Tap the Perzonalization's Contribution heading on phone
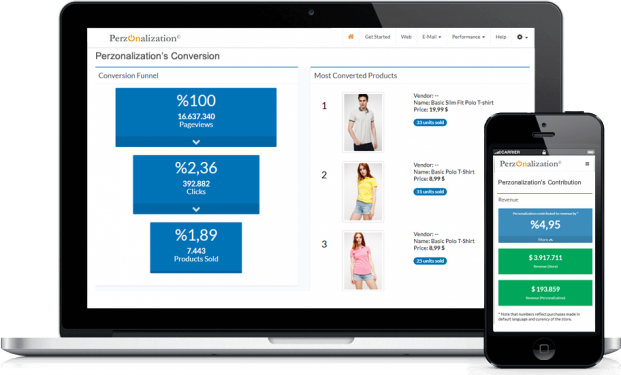This screenshot has height=375, width=621. pyautogui.click(x=539, y=183)
